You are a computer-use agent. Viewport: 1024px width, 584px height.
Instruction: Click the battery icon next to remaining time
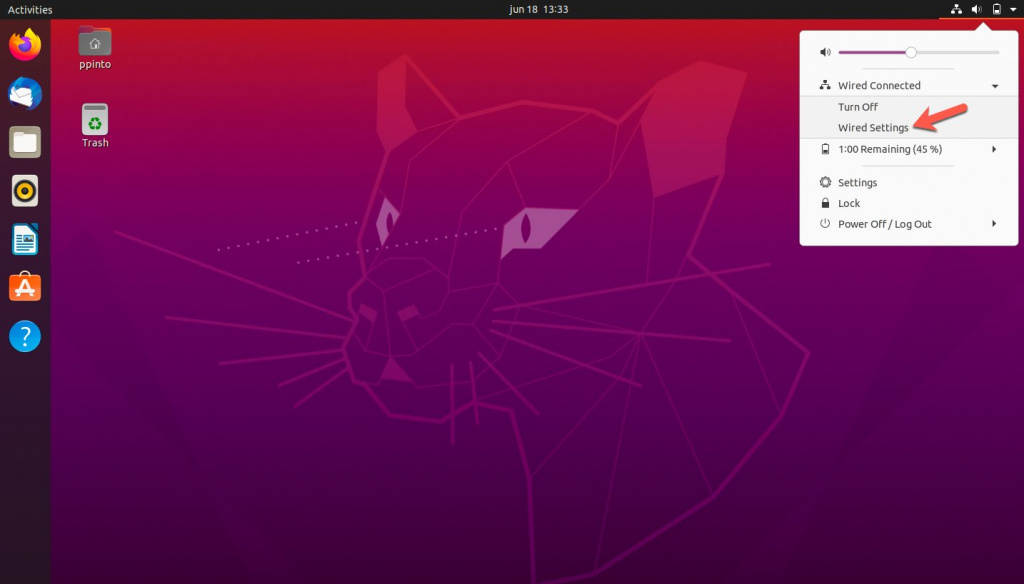pyautogui.click(x=824, y=148)
